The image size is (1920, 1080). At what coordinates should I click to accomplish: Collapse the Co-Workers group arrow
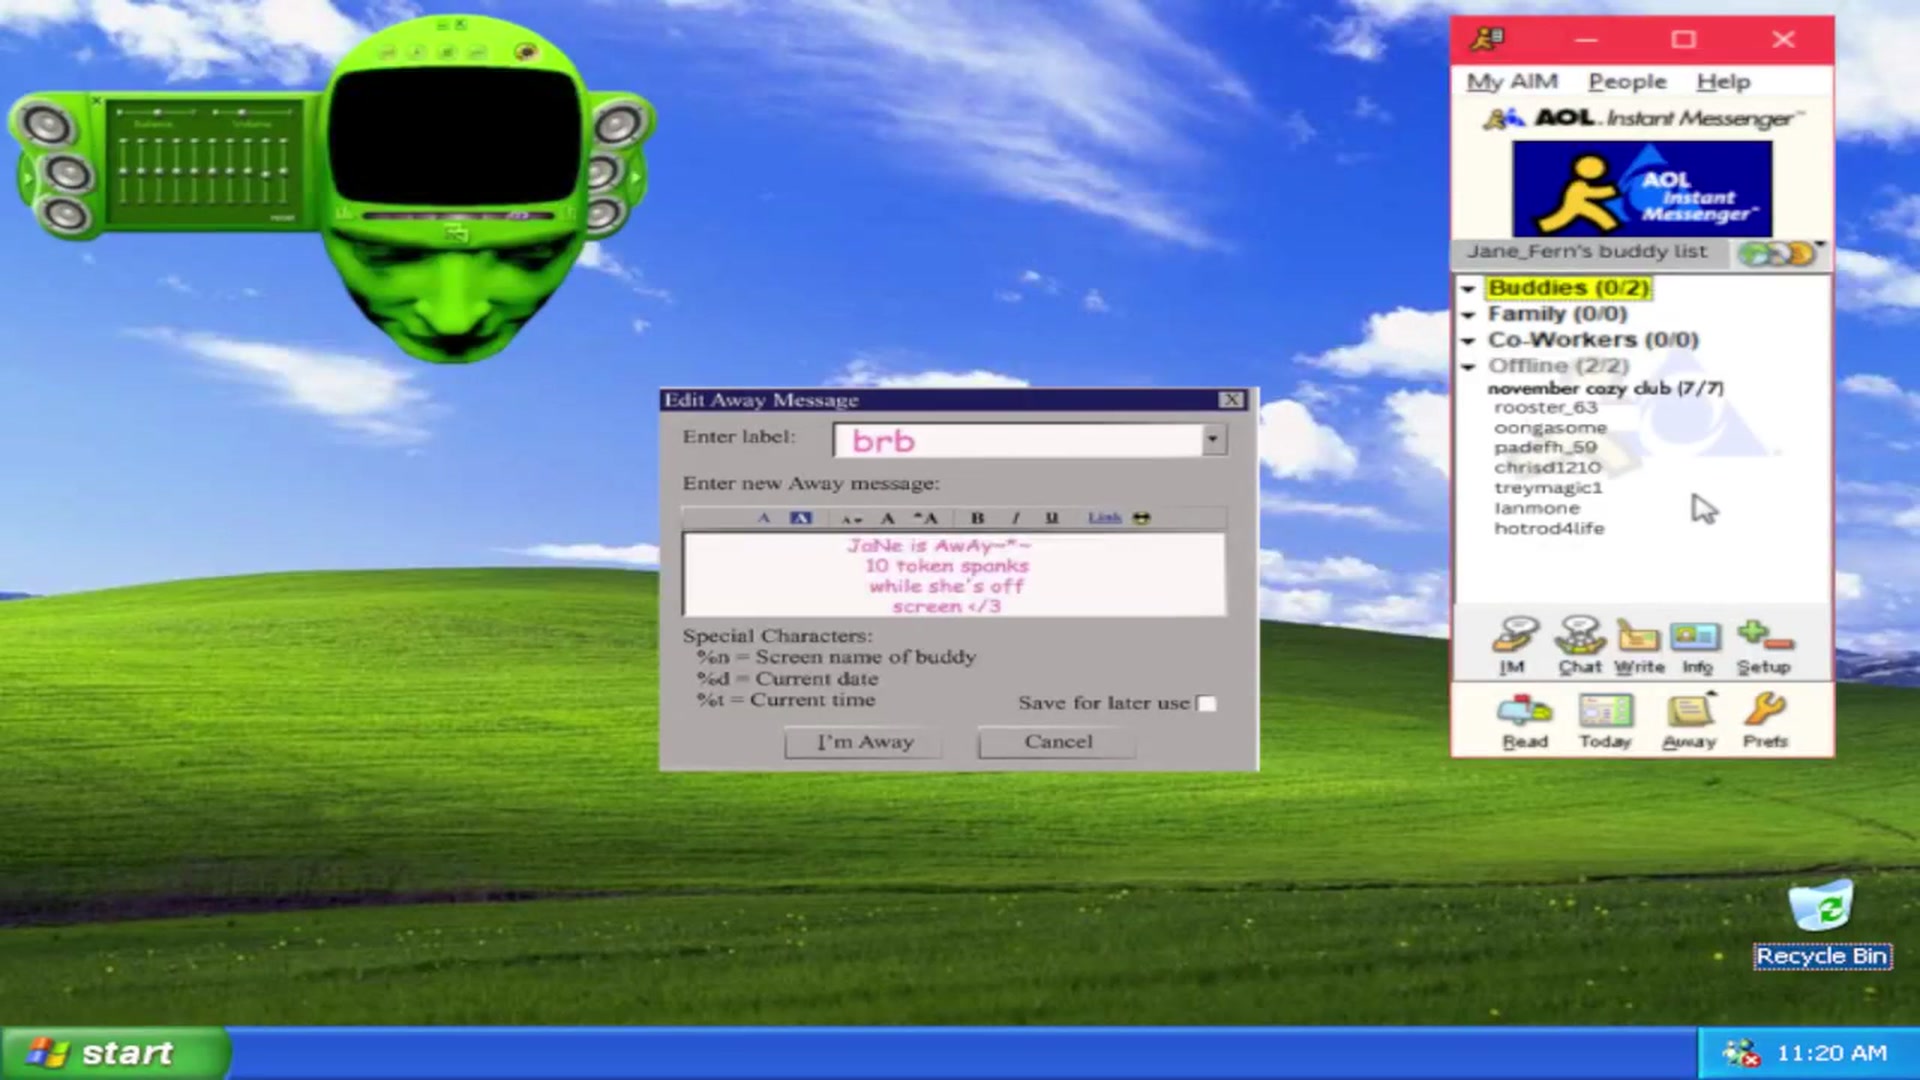1468,341
